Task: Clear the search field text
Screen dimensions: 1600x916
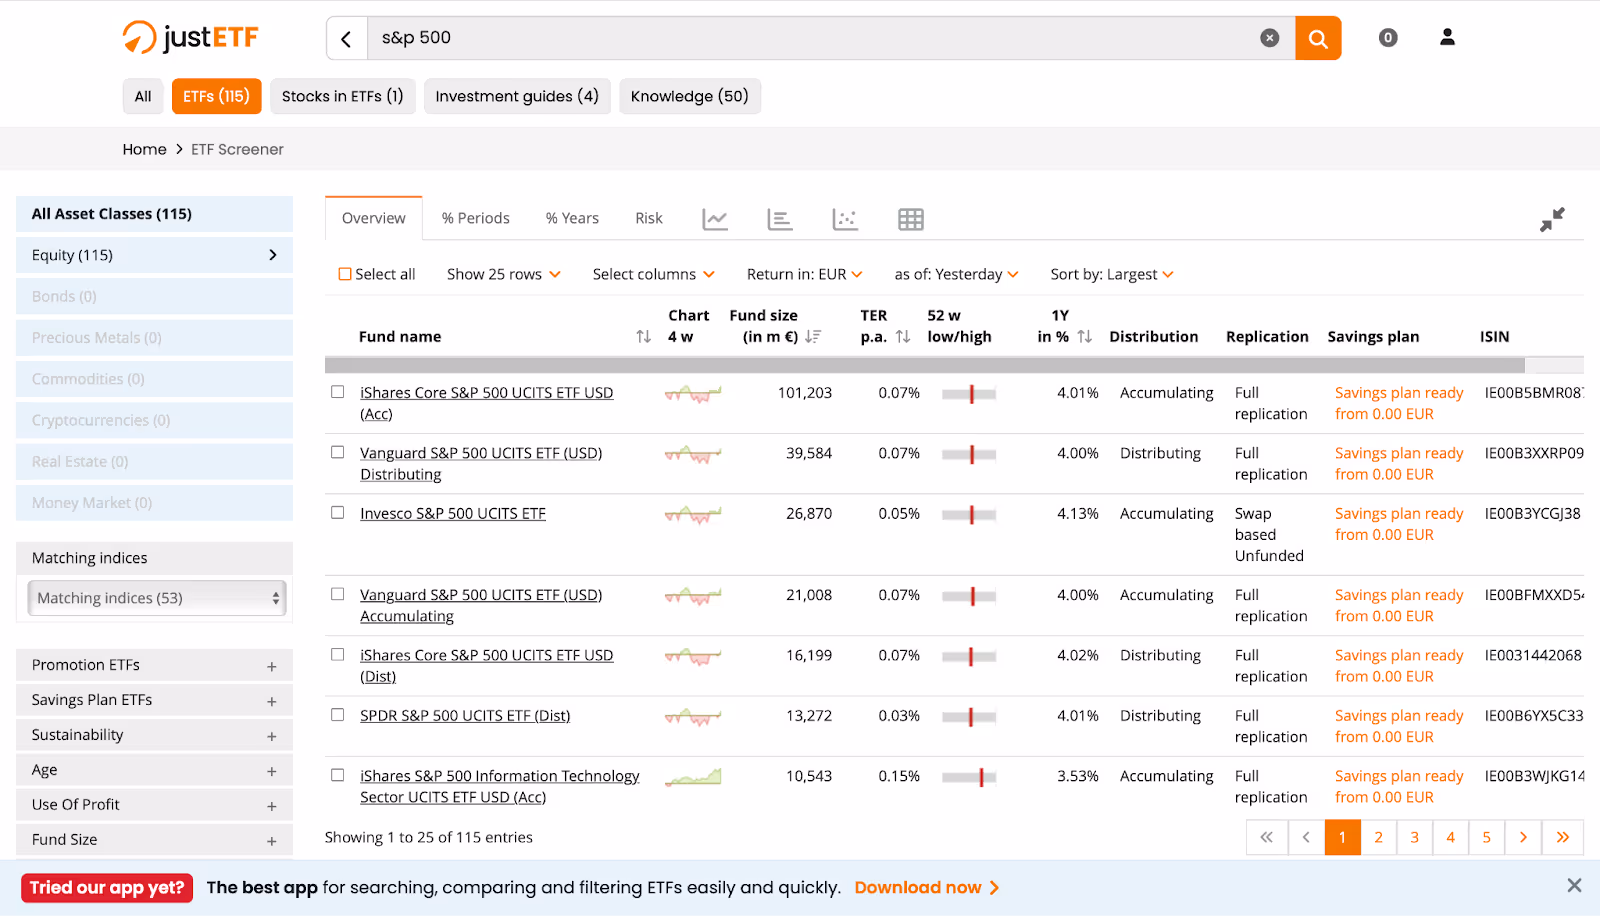Action: [1269, 38]
